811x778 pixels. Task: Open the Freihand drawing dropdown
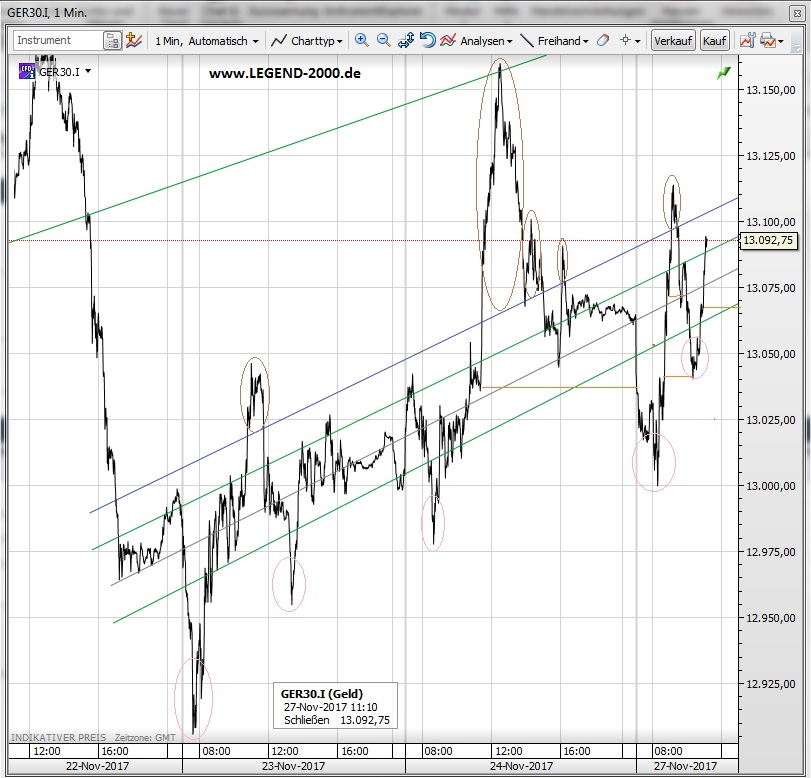[563, 41]
